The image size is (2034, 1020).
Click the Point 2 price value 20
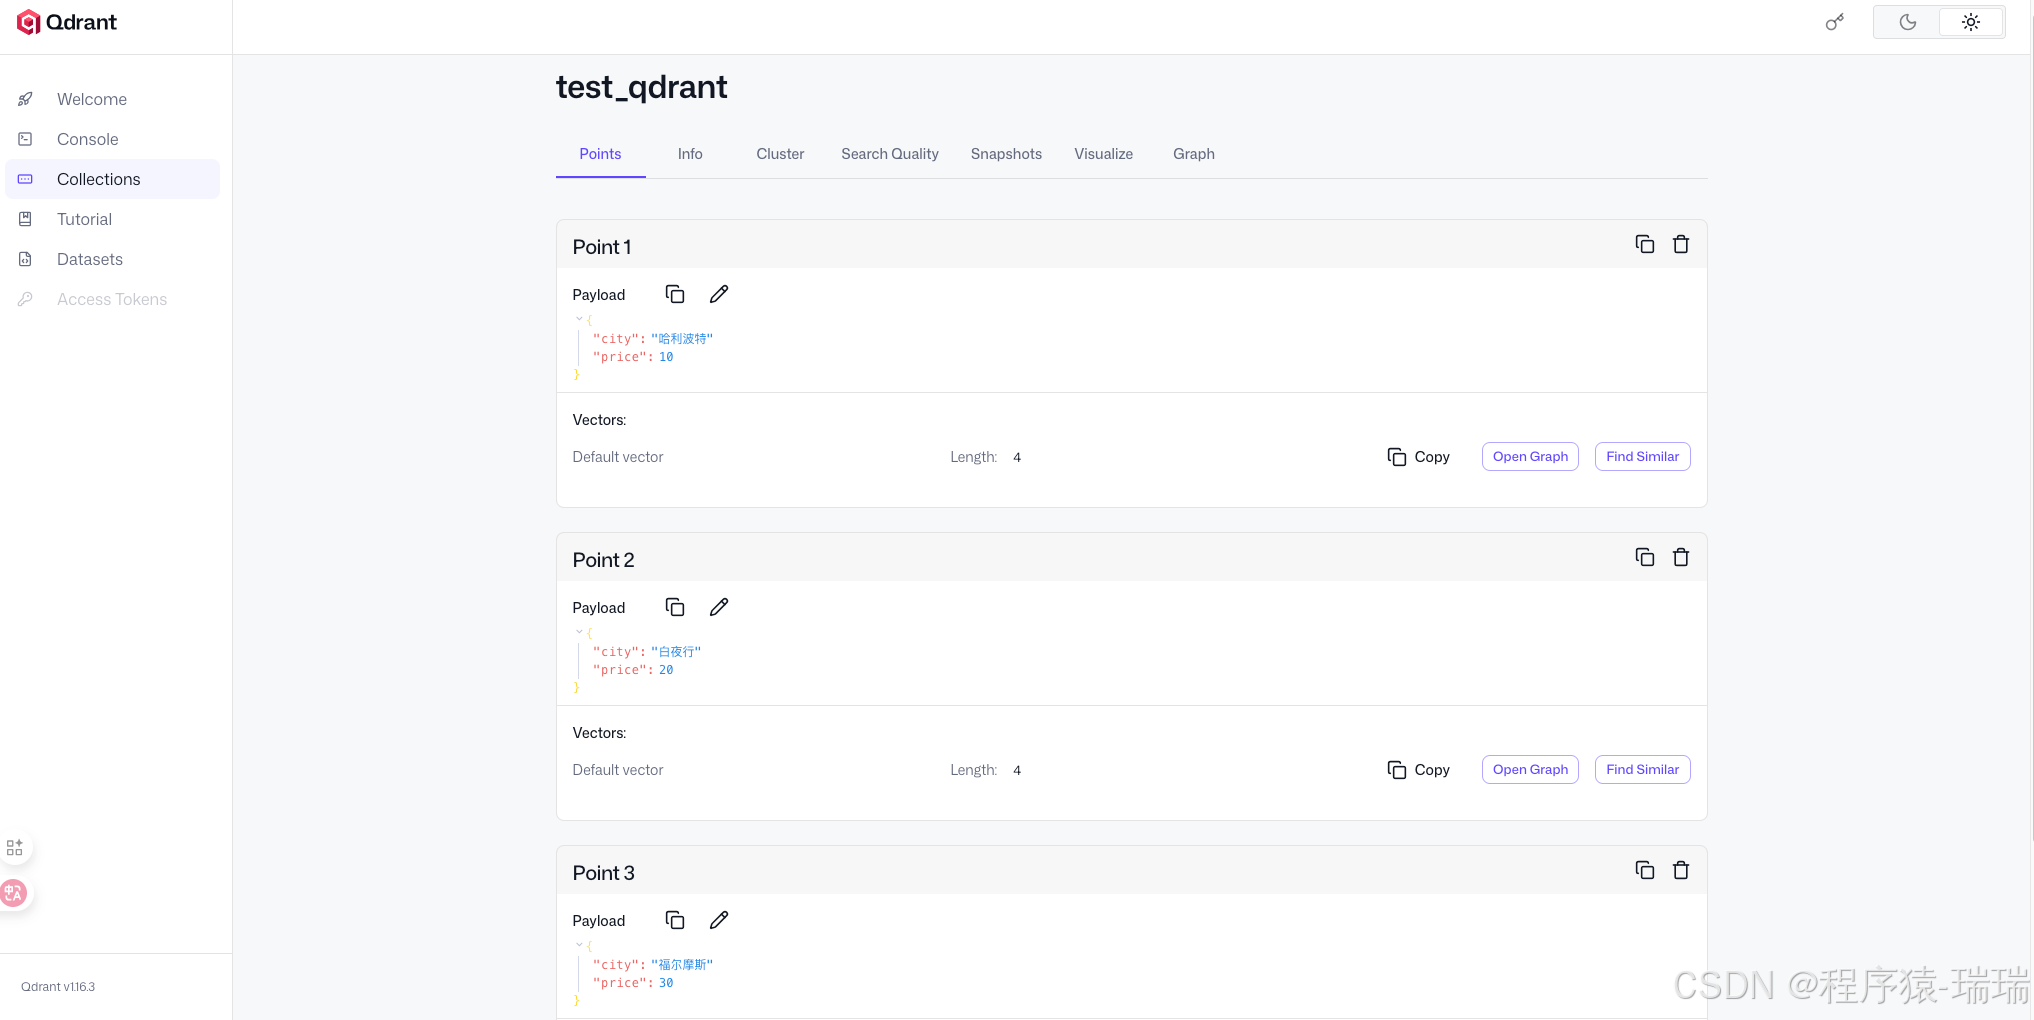[x=666, y=670]
